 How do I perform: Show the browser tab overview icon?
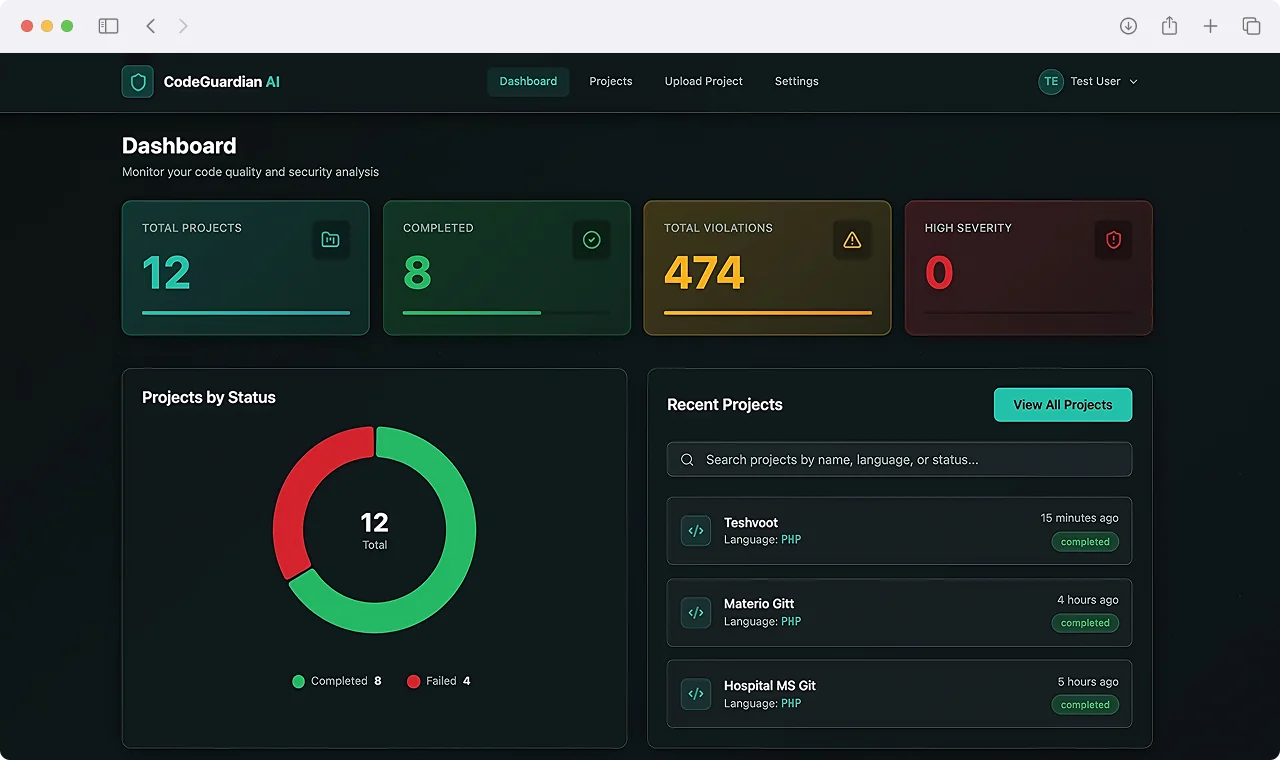point(1251,26)
